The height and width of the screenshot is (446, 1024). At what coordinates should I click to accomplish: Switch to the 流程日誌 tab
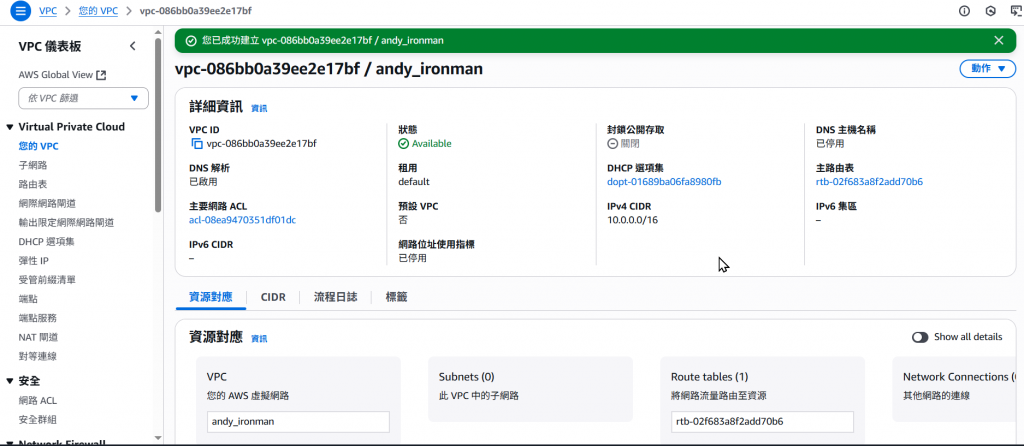coord(336,297)
